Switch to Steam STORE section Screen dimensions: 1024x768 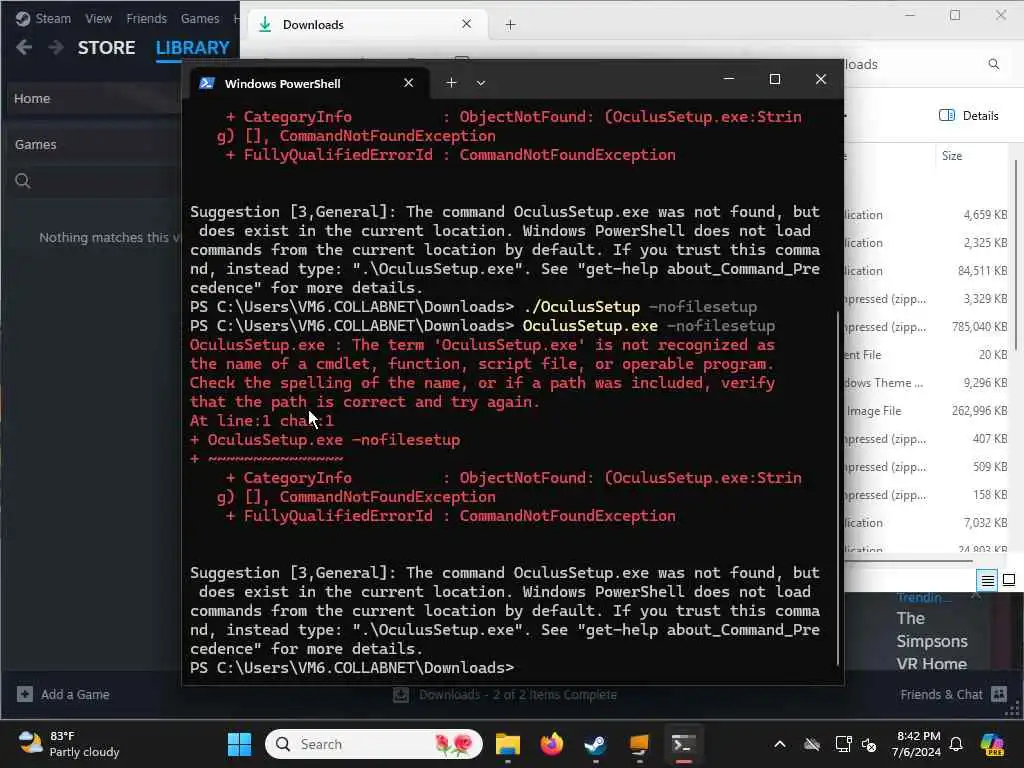pos(106,48)
